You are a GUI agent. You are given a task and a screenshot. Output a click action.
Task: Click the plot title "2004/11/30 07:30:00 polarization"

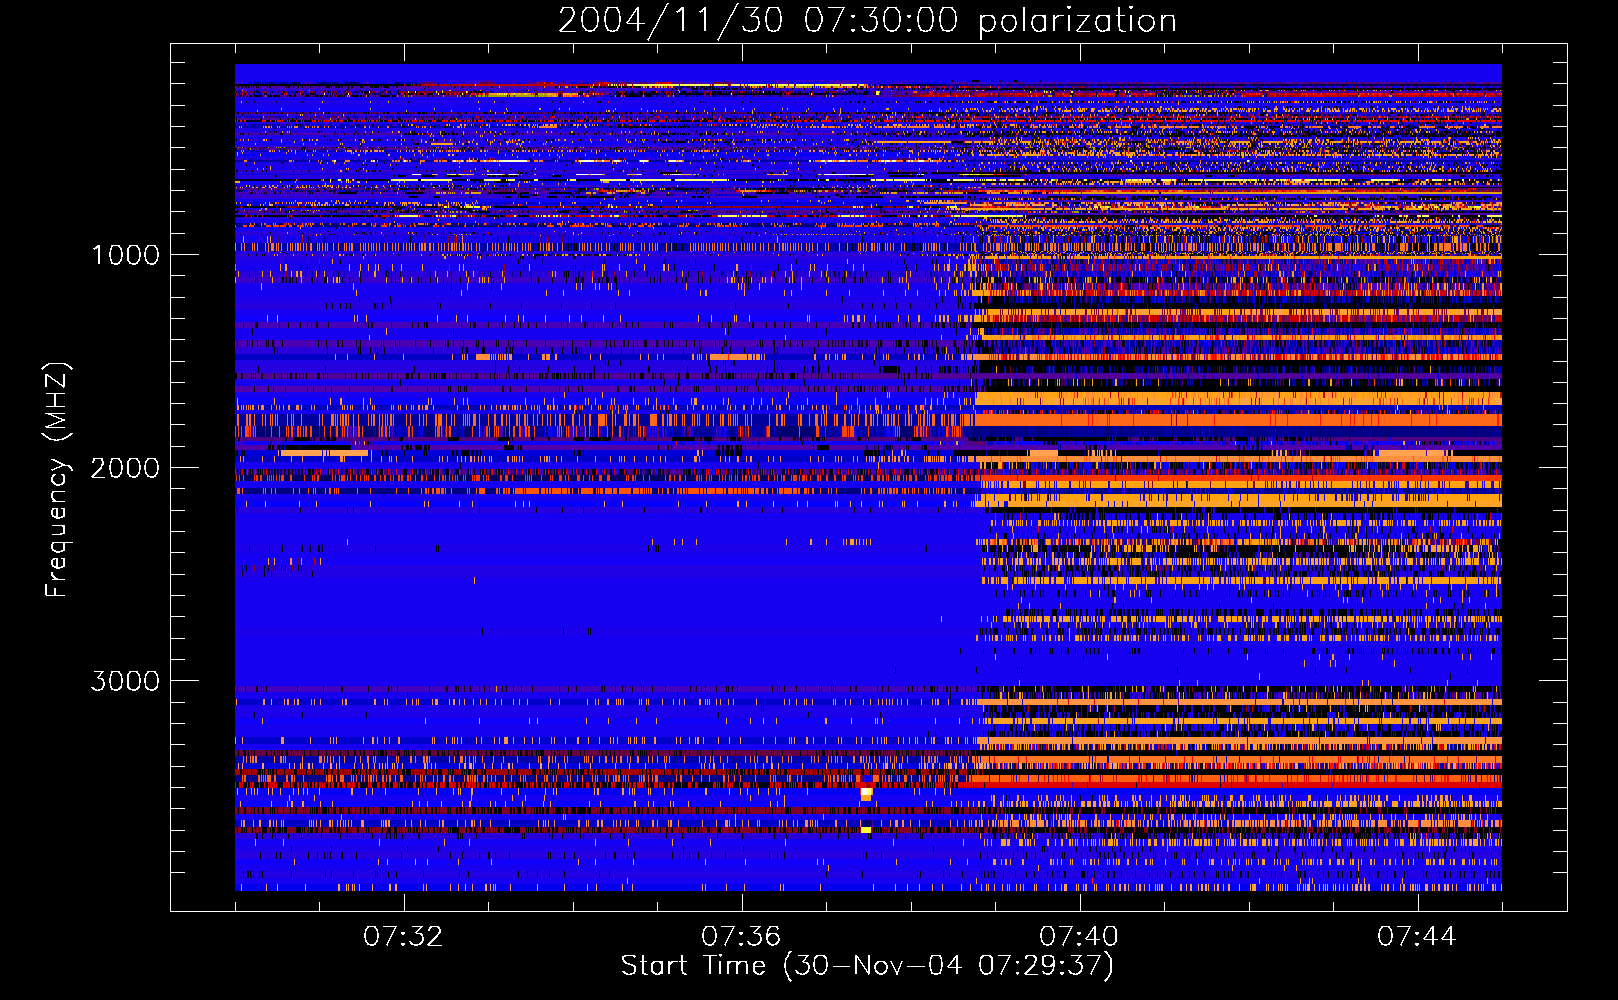click(867, 21)
